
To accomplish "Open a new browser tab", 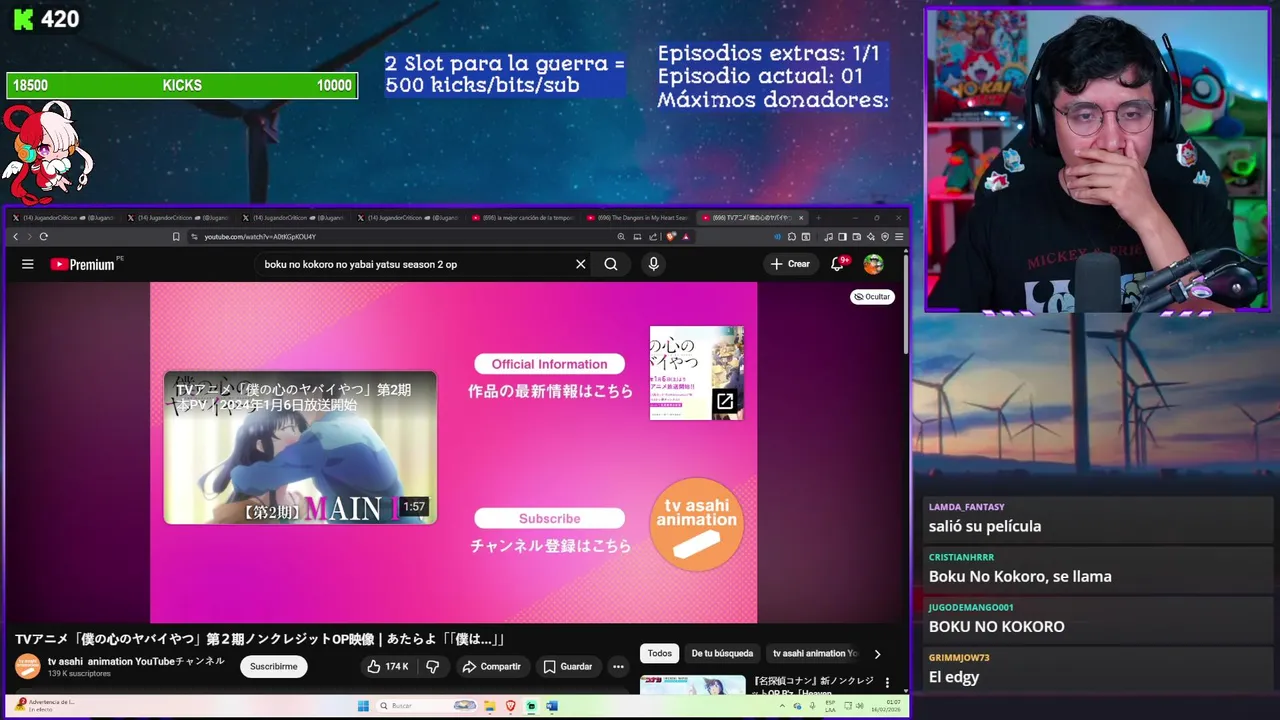I will [x=818, y=217].
